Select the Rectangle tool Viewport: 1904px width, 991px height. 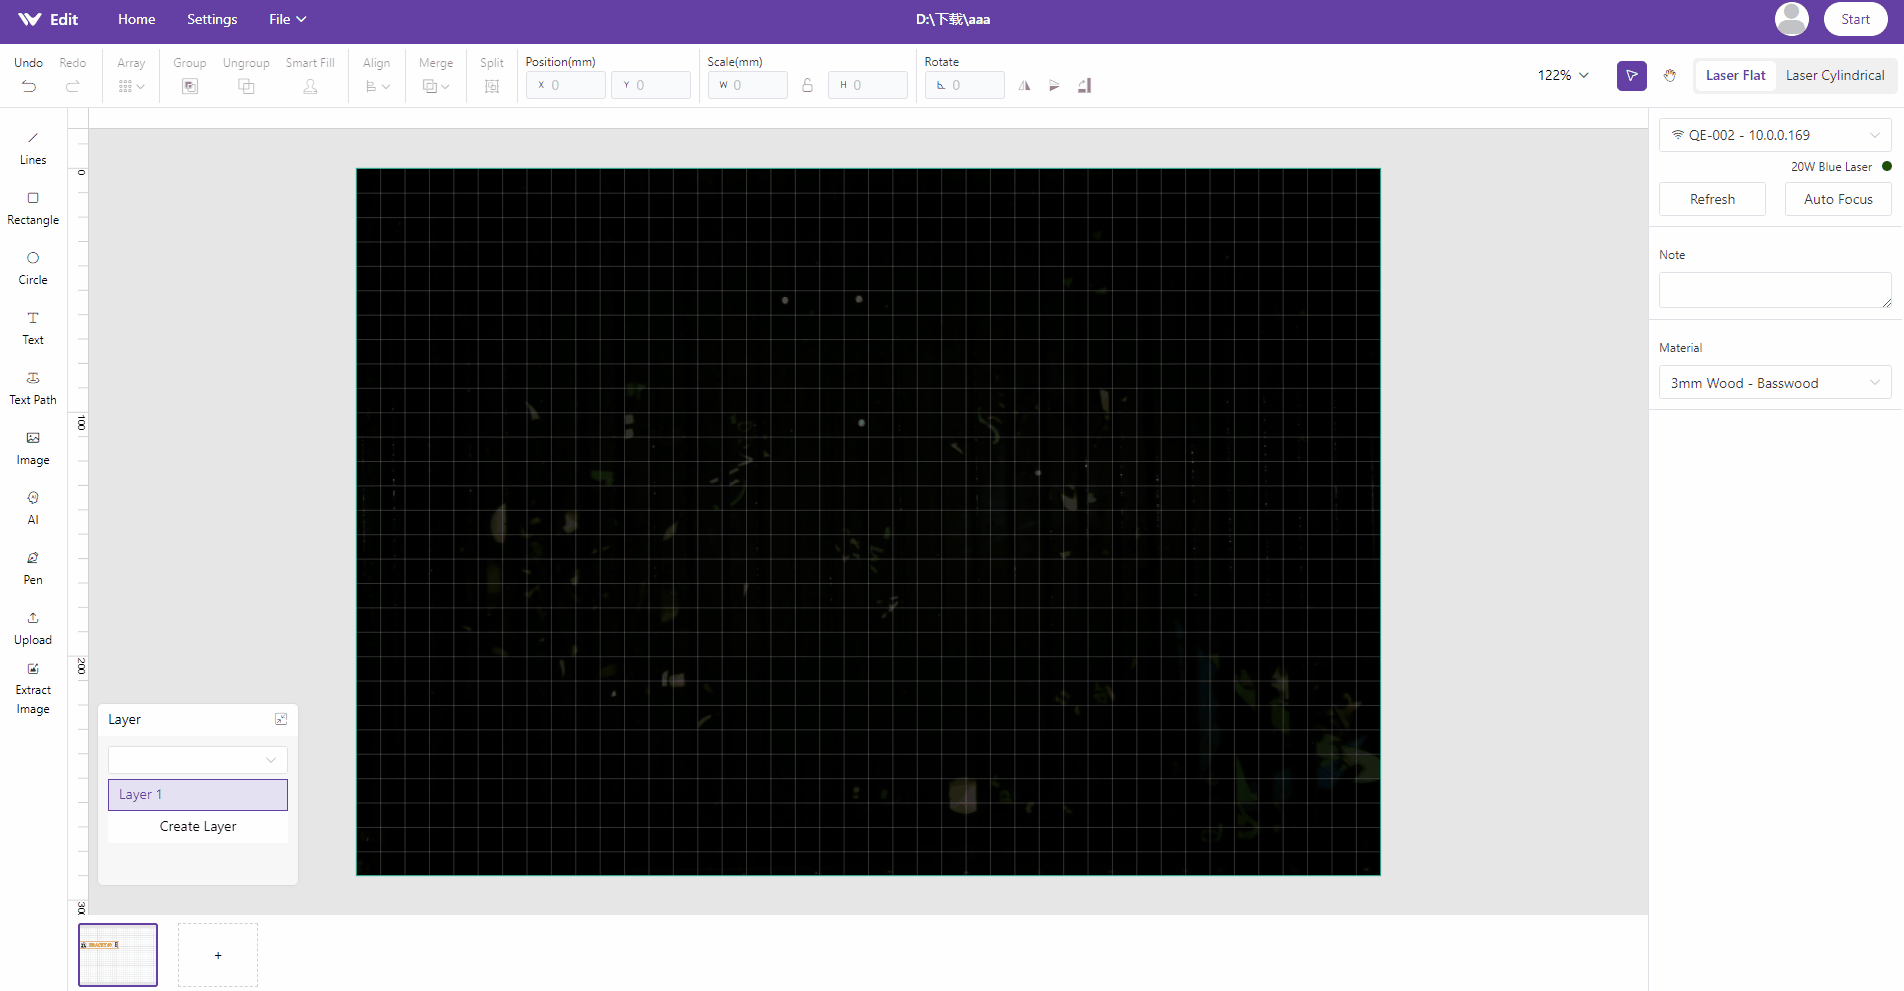point(33,208)
